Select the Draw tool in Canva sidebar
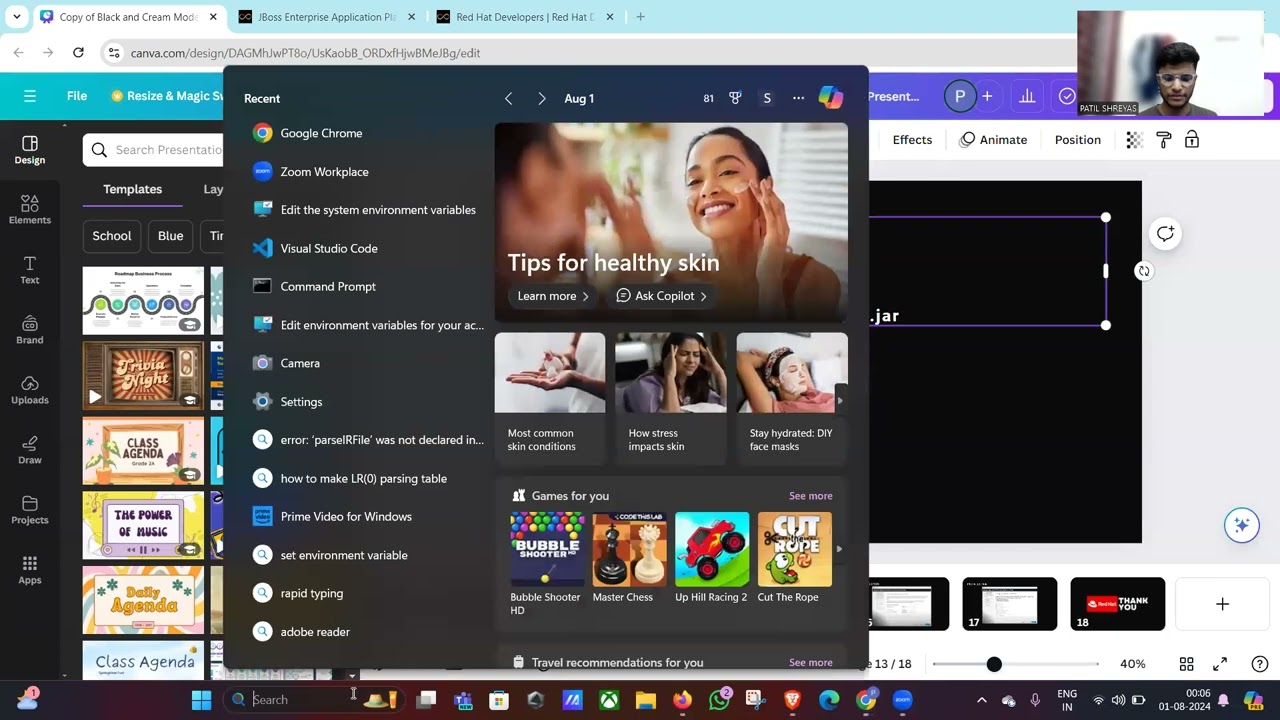Screen dimensions: 1280x720 coord(30,450)
